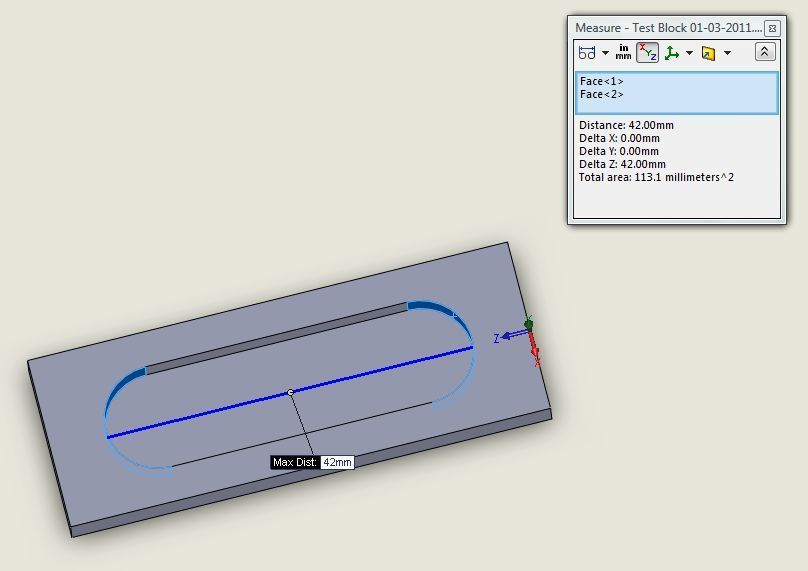Open Units/Precision via the in/mm icon
Viewport: 808px width, 571px height.
[x=624, y=52]
